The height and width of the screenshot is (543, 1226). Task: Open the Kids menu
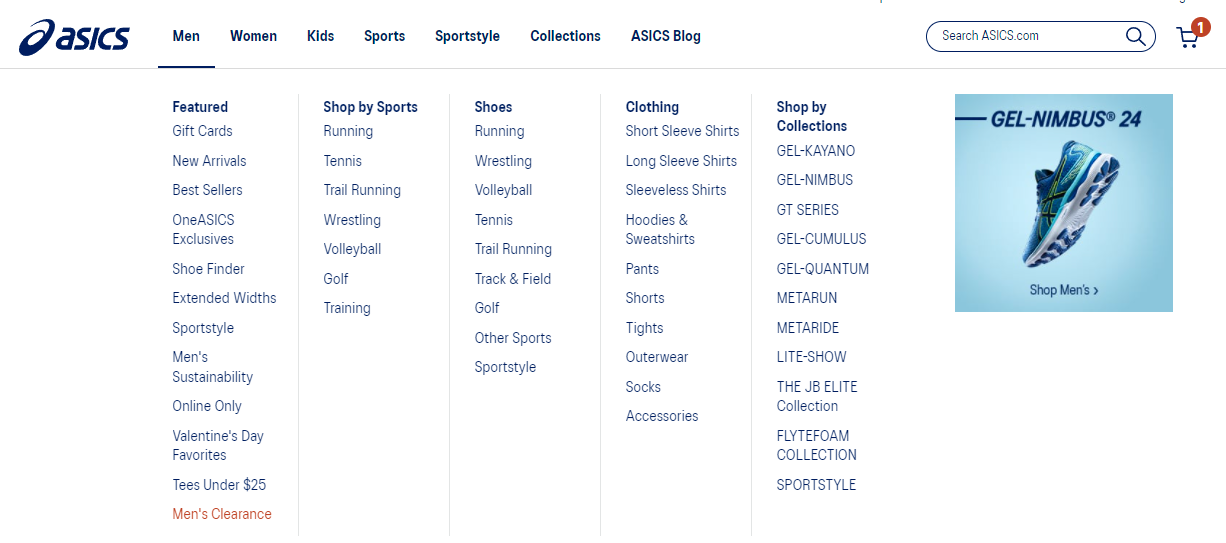coord(320,36)
